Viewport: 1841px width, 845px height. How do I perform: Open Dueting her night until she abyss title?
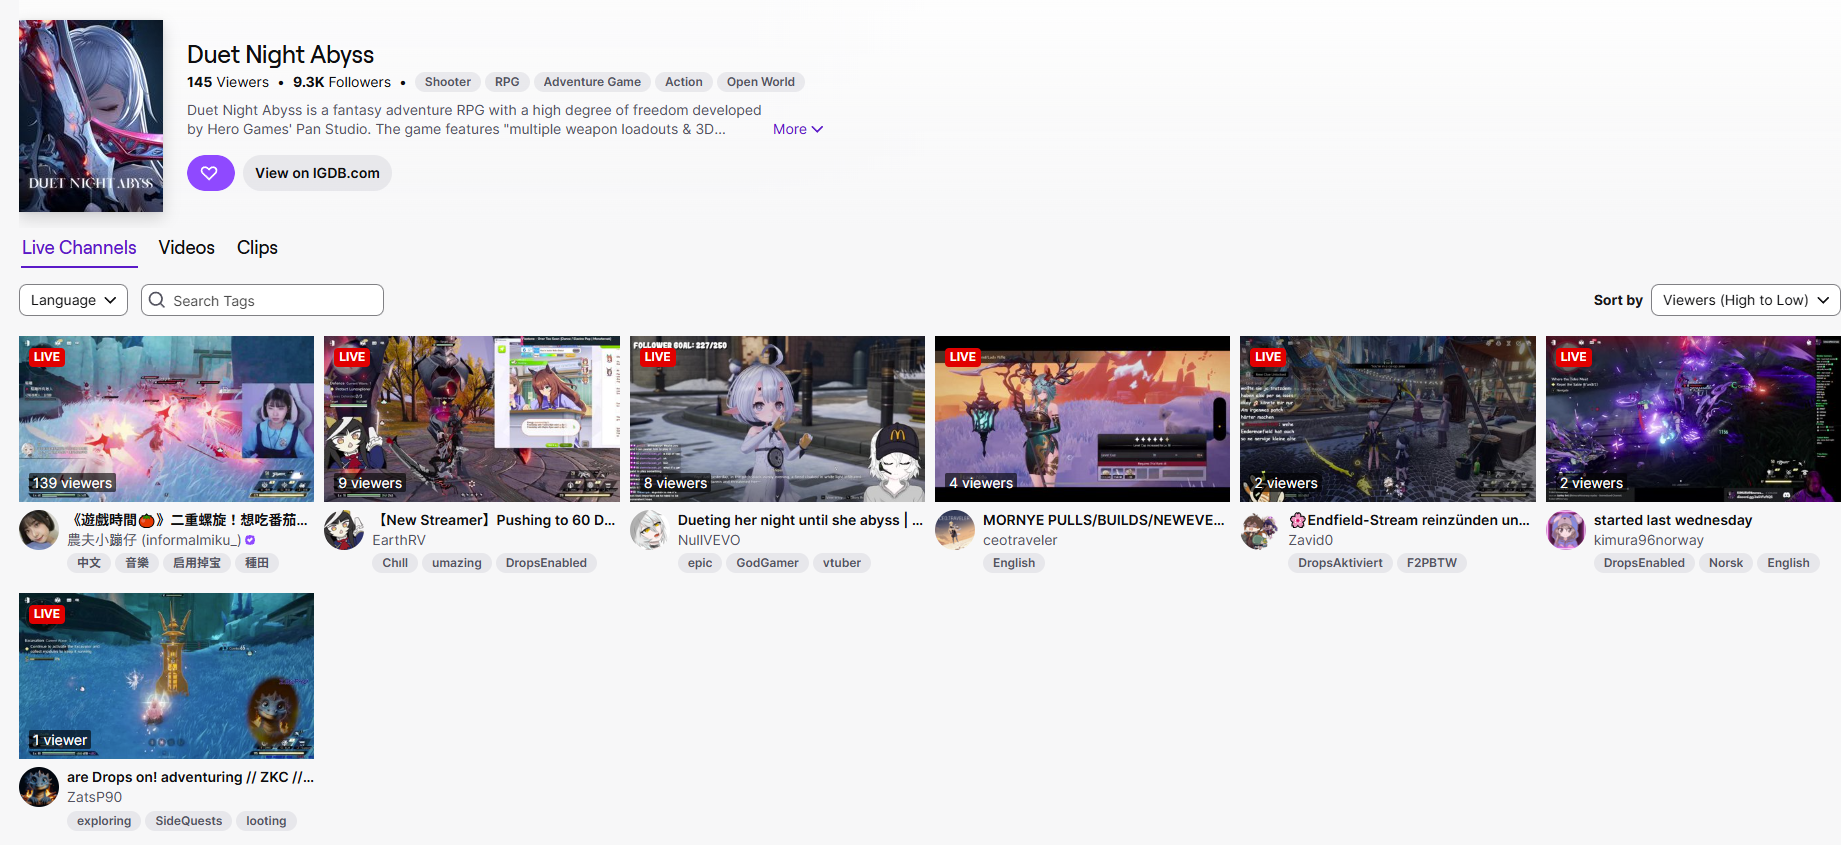800,520
